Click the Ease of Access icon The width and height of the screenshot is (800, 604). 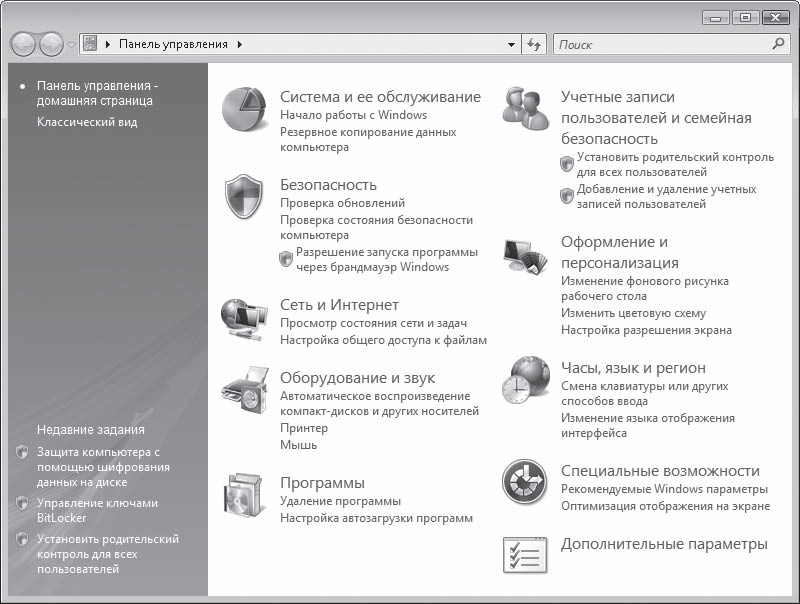[524, 482]
